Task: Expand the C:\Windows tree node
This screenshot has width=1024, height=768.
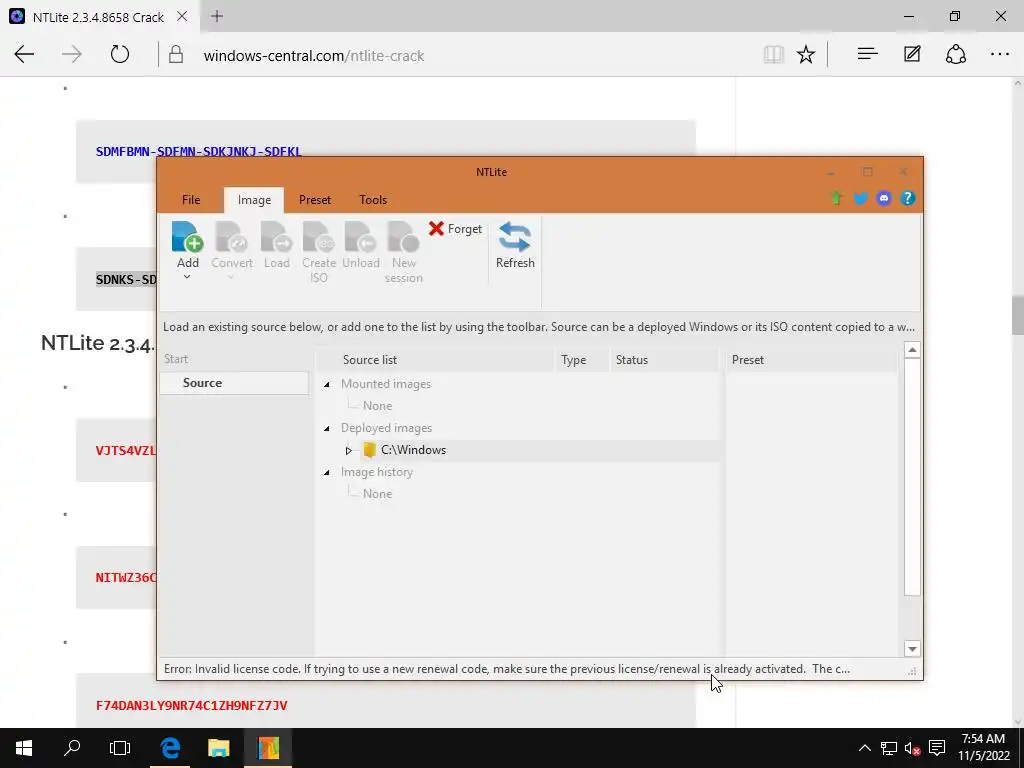Action: point(349,450)
